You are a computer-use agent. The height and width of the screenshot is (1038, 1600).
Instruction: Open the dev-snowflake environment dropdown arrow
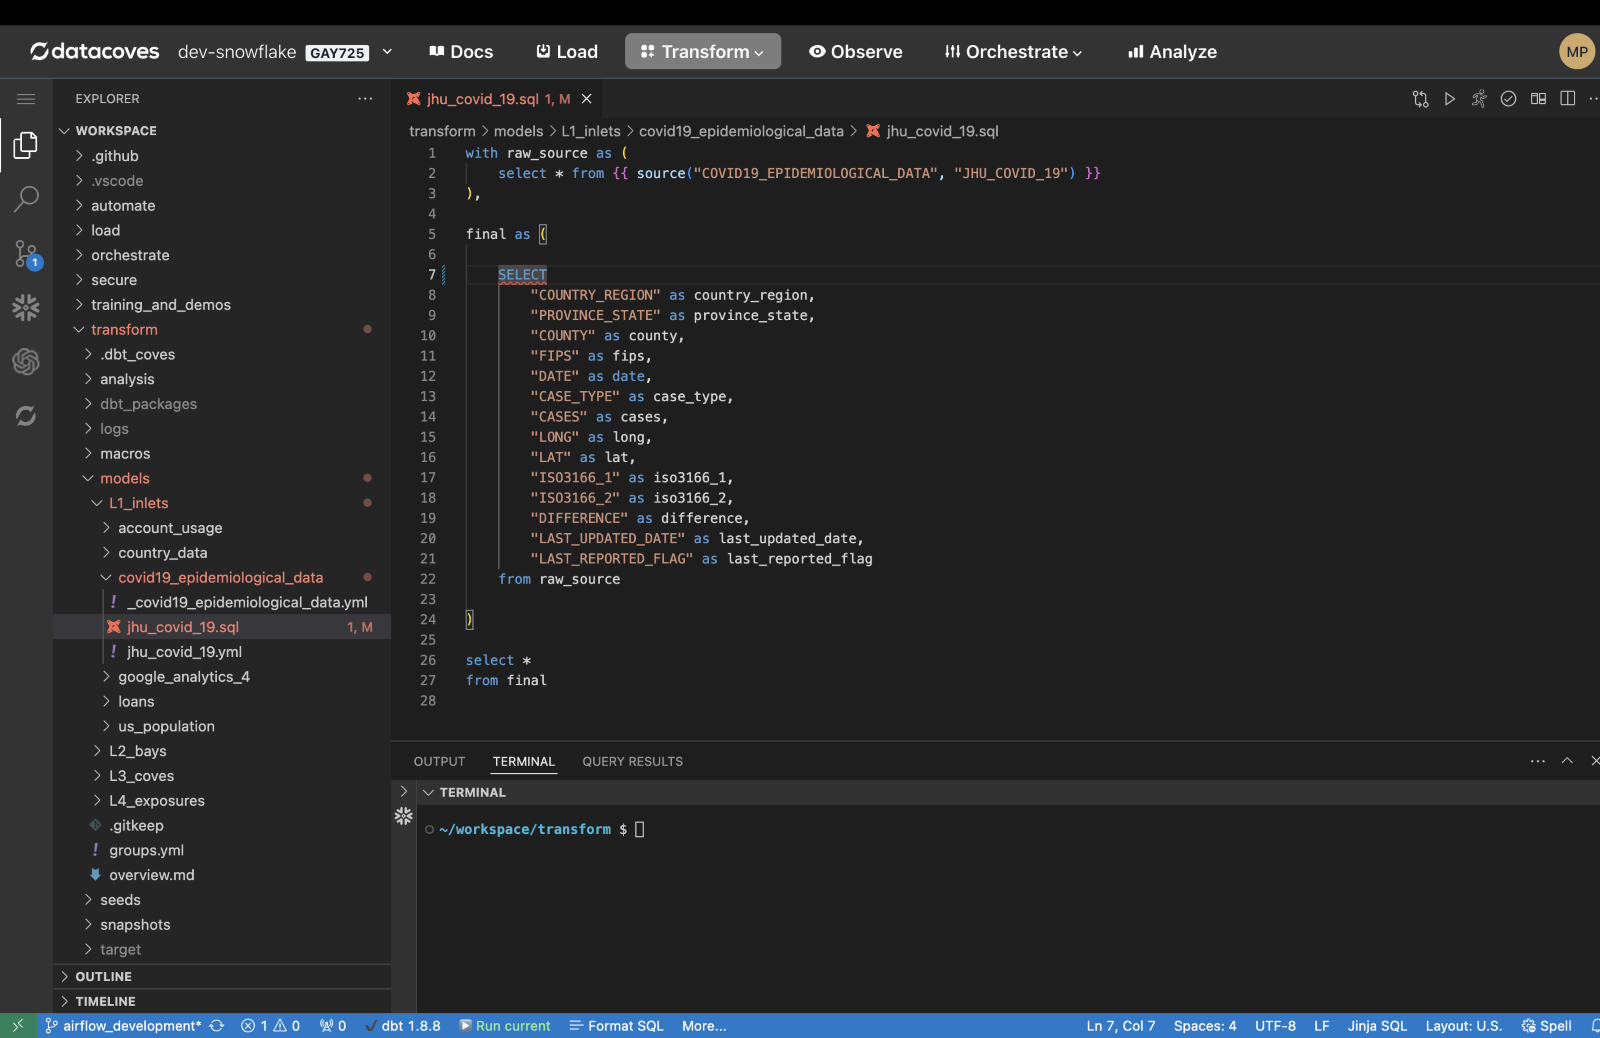pos(387,52)
